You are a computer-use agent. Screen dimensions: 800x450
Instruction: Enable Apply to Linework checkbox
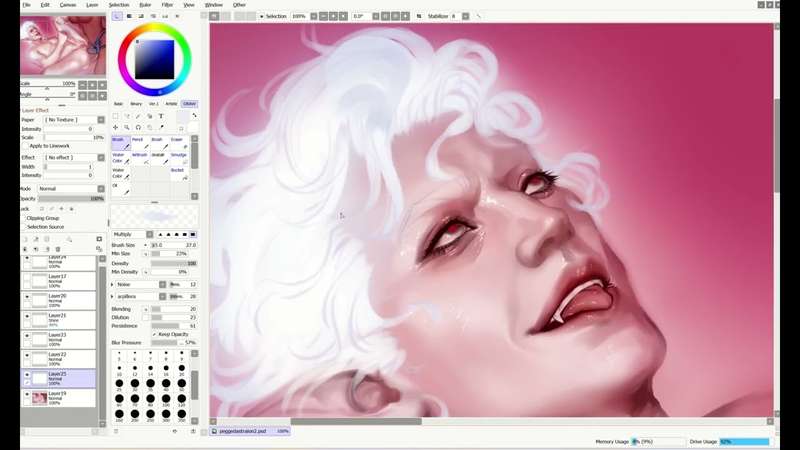coord(26,146)
